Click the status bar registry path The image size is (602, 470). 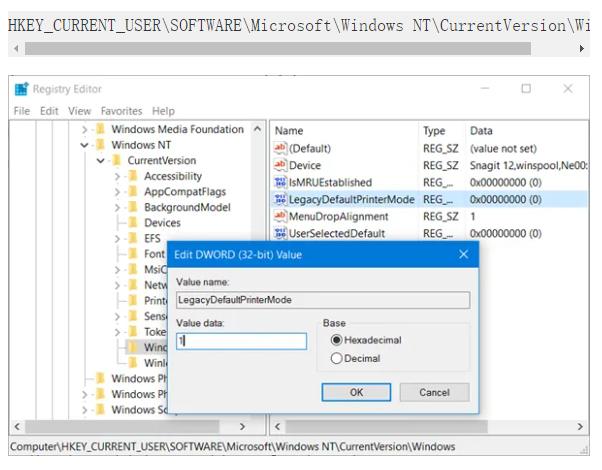[232, 447]
